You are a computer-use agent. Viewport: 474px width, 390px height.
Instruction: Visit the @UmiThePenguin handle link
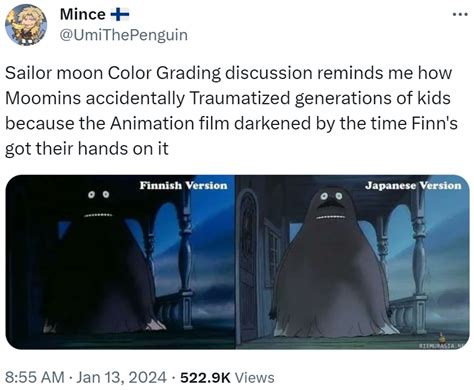click(x=123, y=35)
